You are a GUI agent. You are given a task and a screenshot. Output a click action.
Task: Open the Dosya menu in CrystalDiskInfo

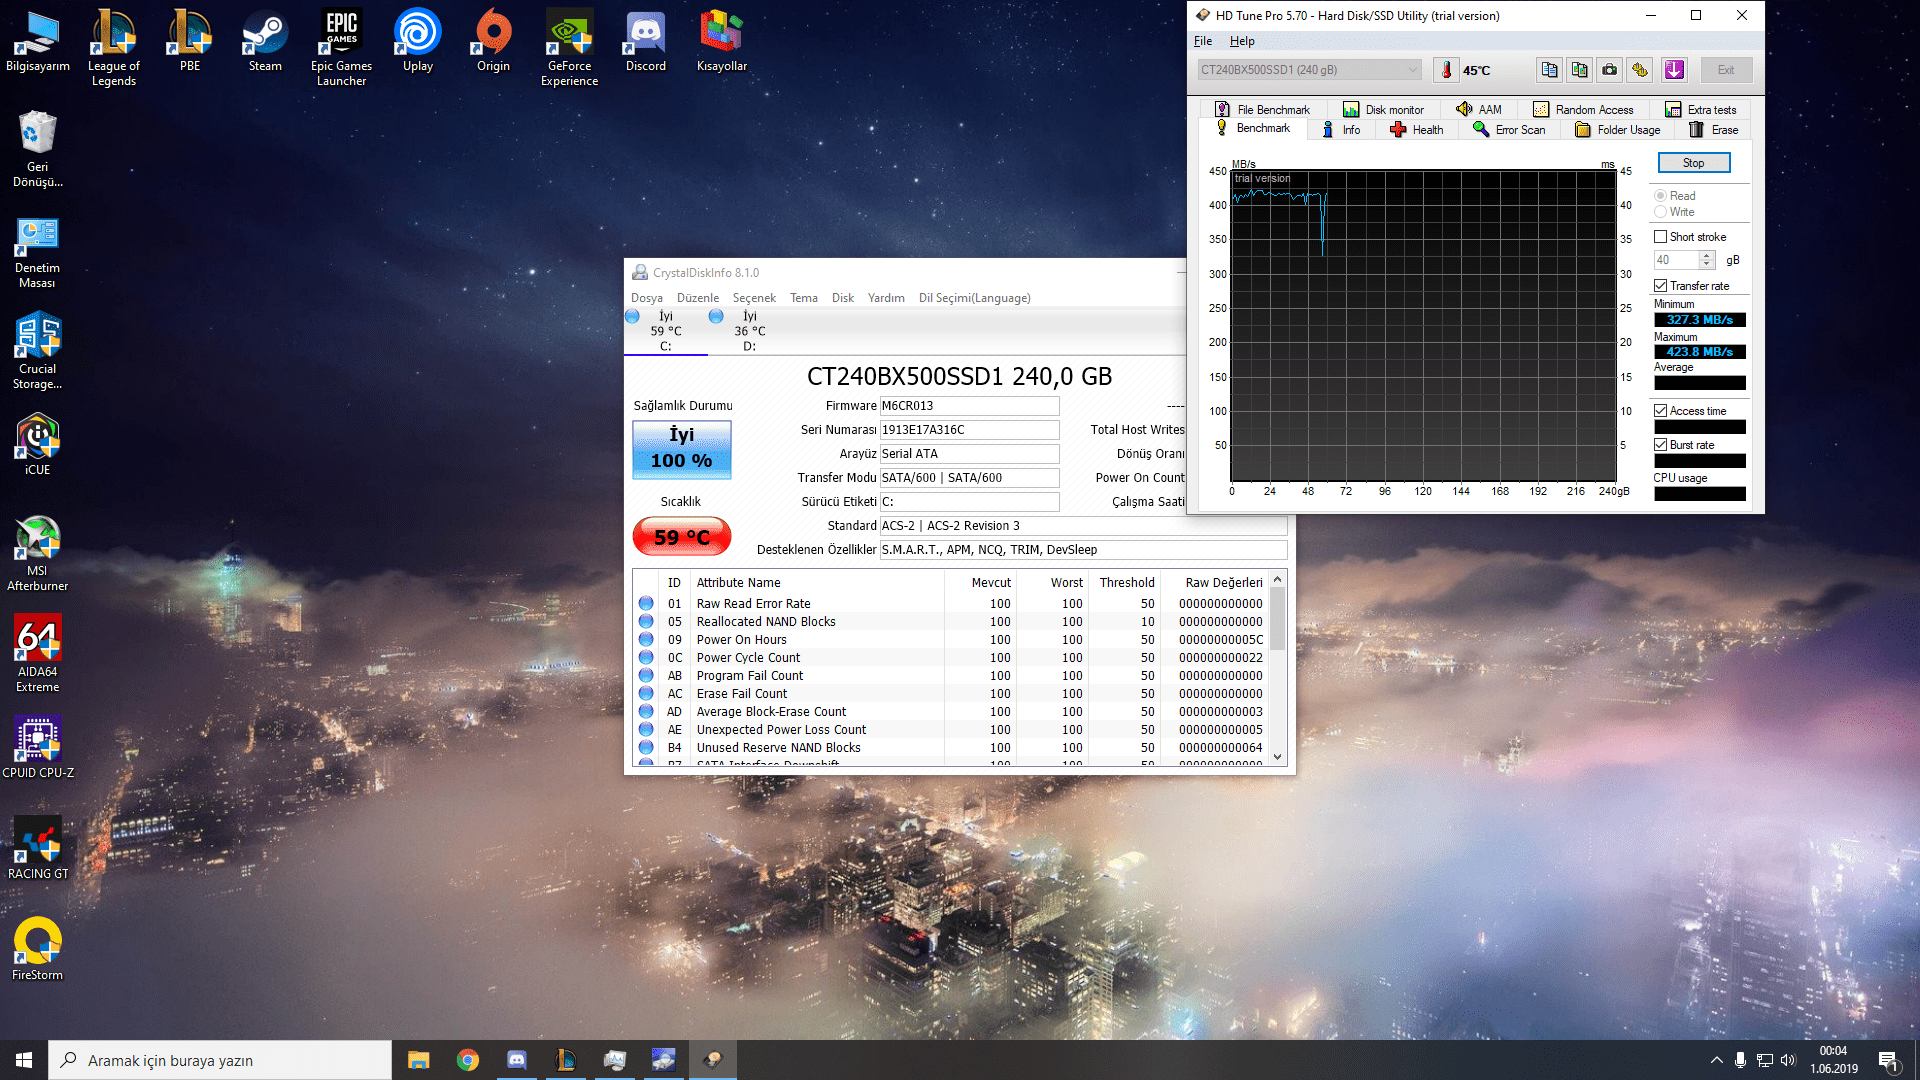click(646, 298)
